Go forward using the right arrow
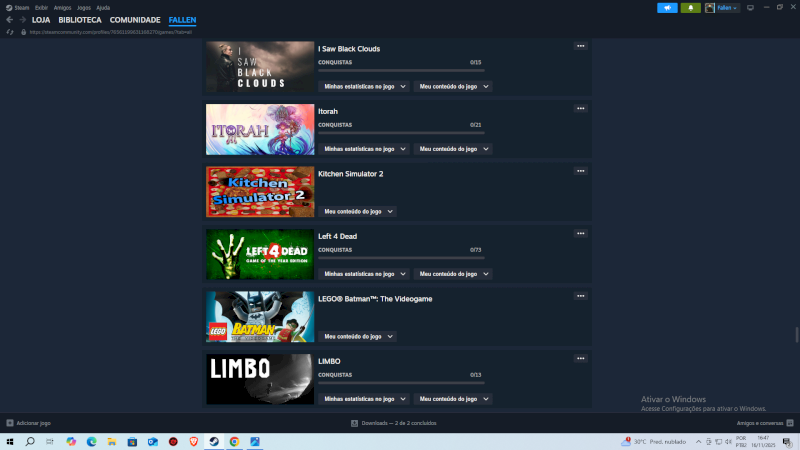This screenshot has height=450, width=800. [x=22, y=20]
